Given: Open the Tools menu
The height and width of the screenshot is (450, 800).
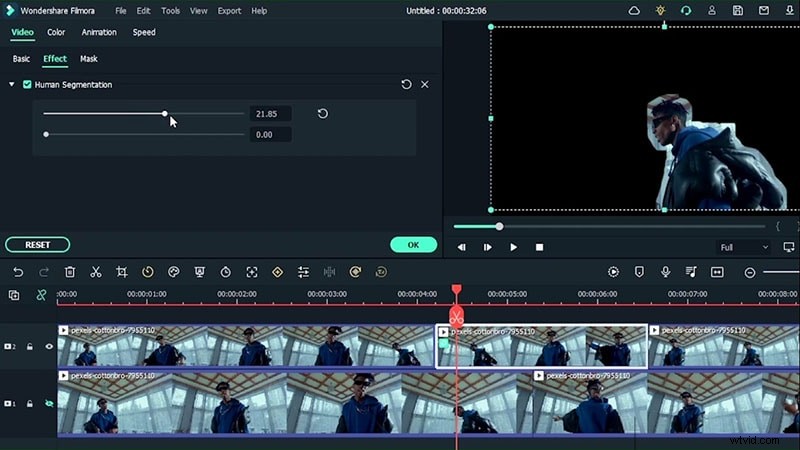Looking at the screenshot, I should (170, 11).
